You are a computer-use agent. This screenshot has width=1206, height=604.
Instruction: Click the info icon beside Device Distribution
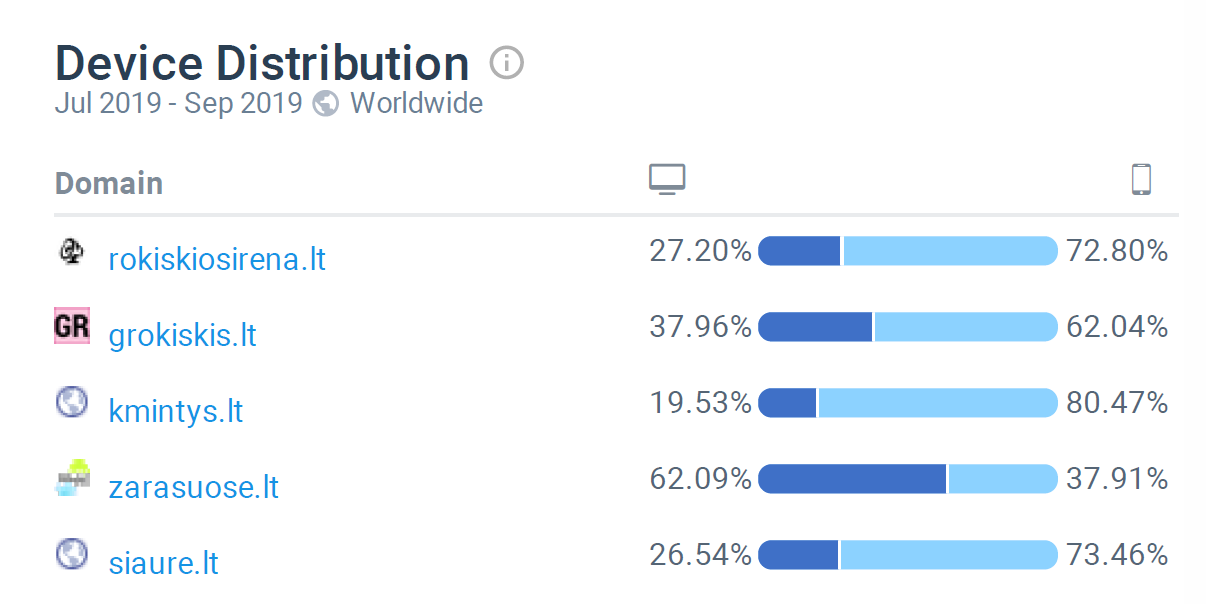click(x=507, y=64)
